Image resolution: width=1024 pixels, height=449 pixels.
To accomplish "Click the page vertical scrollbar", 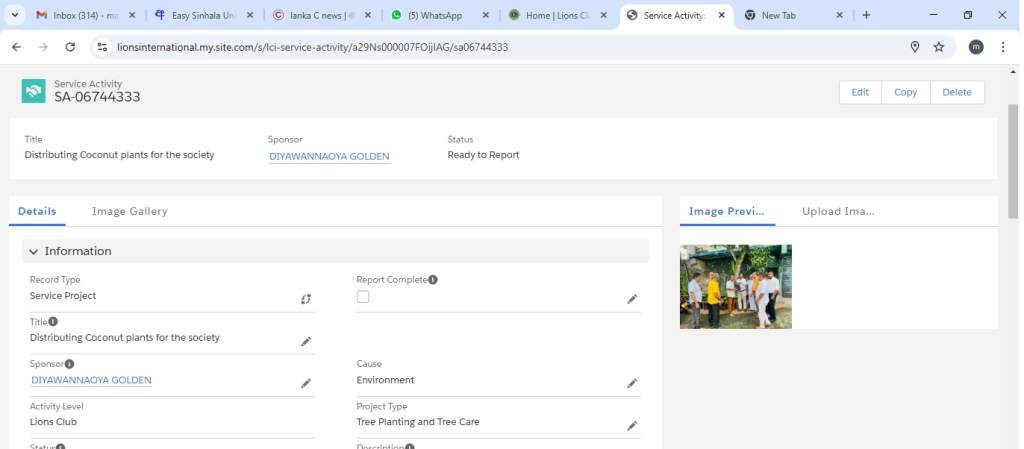I will pos(1014,161).
